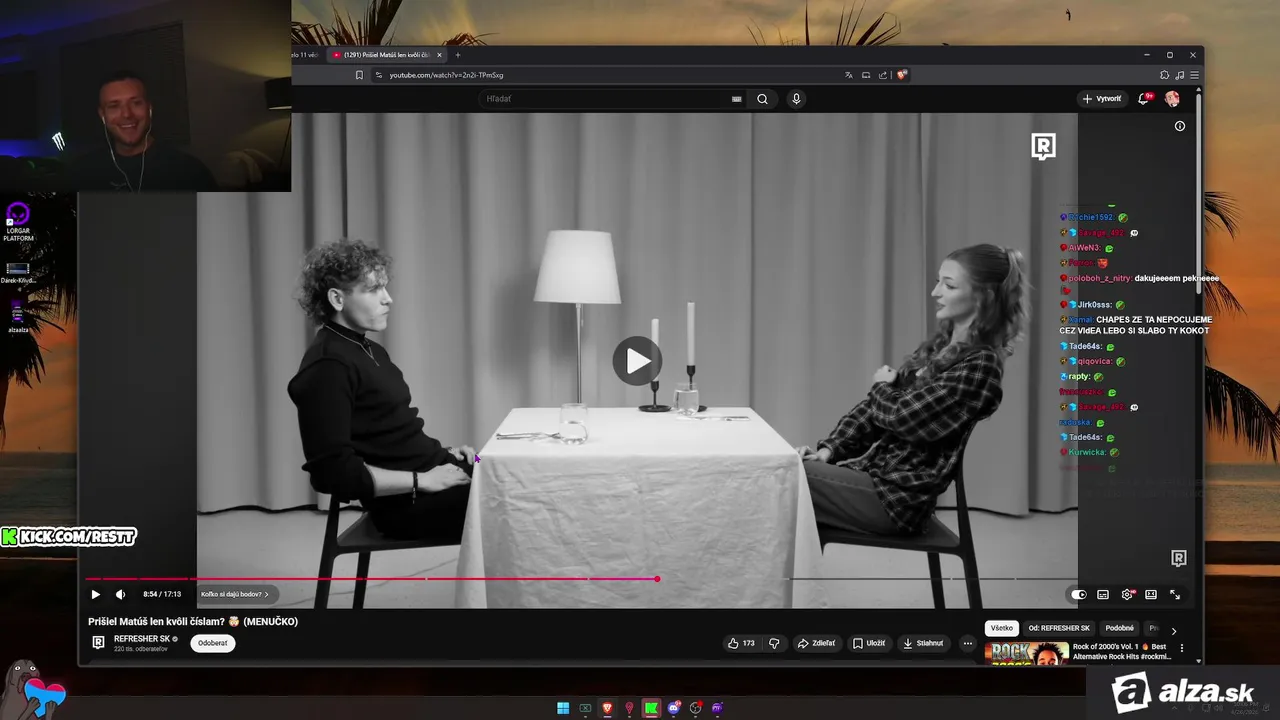Open a new browser tab
The image size is (1280, 720).
point(458,55)
